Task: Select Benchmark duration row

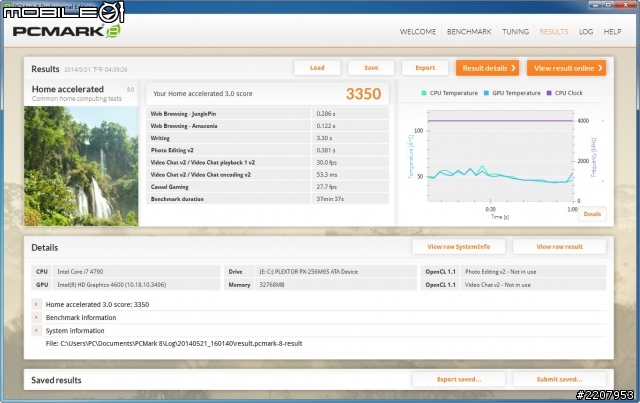Action: (x=267, y=199)
